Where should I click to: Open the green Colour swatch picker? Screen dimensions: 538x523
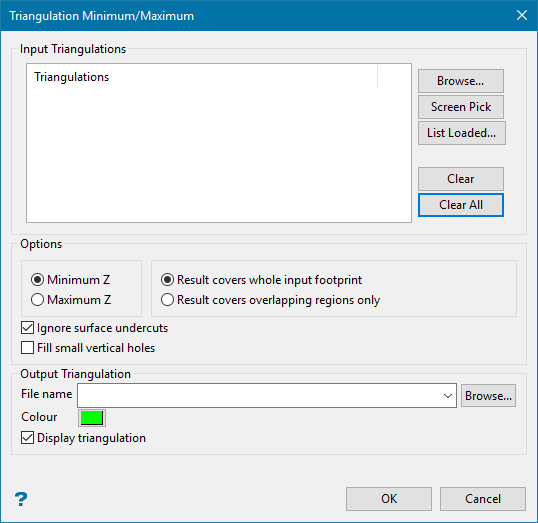coord(92,418)
